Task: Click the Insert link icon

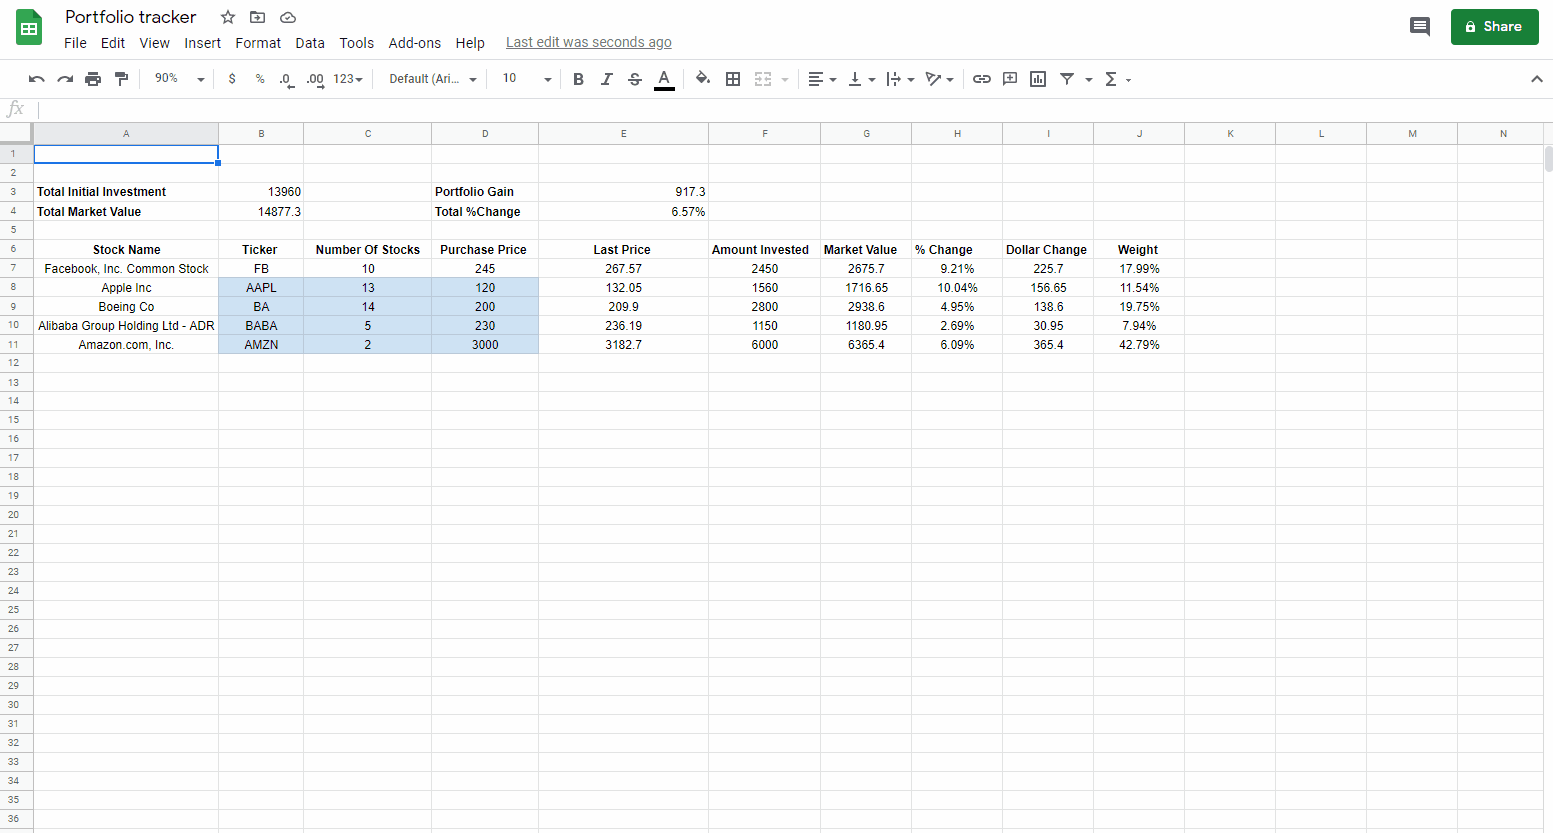Action: point(982,79)
